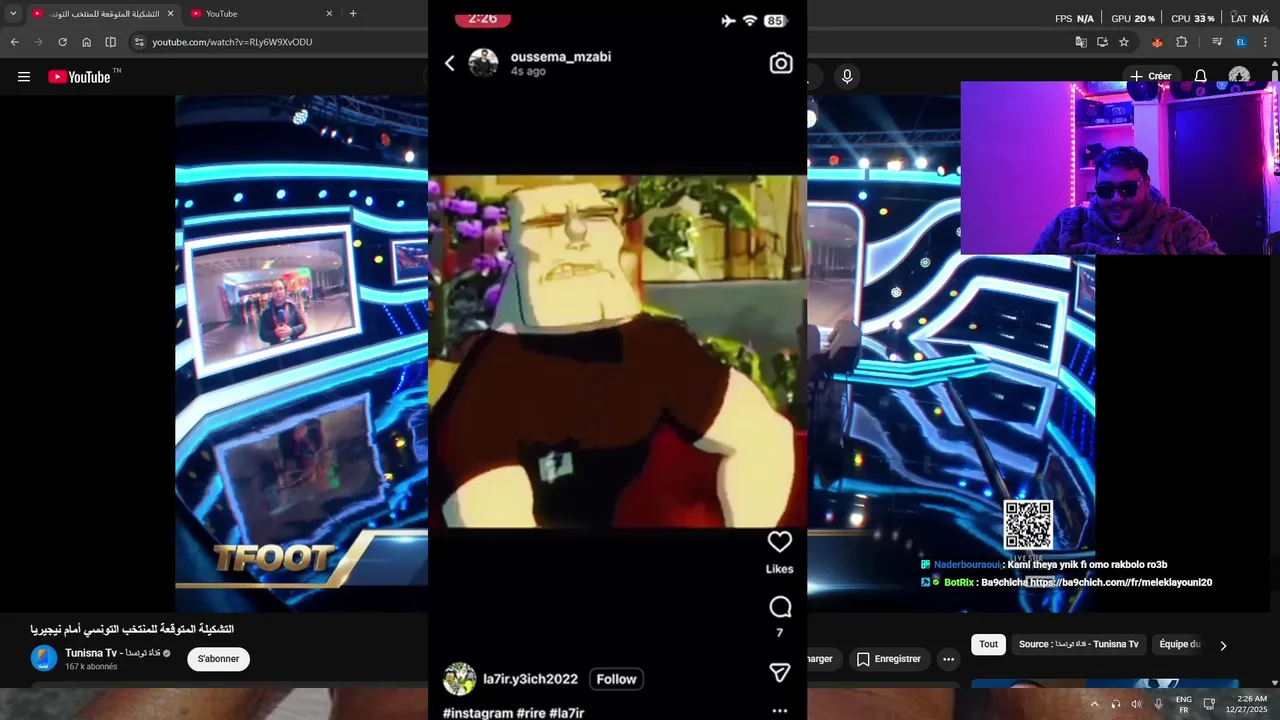
Task: Click the Likes label under the heart
Action: (779, 569)
